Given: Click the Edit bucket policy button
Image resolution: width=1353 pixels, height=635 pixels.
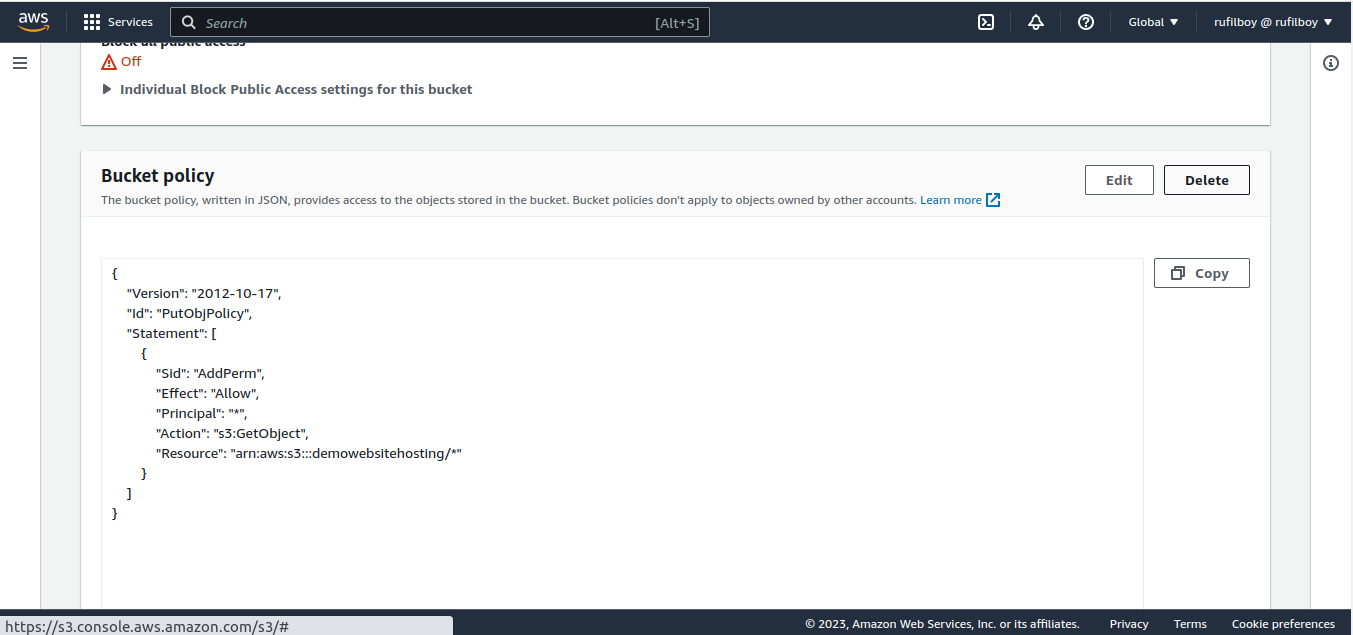Looking at the screenshot, I should point(1119,180).
